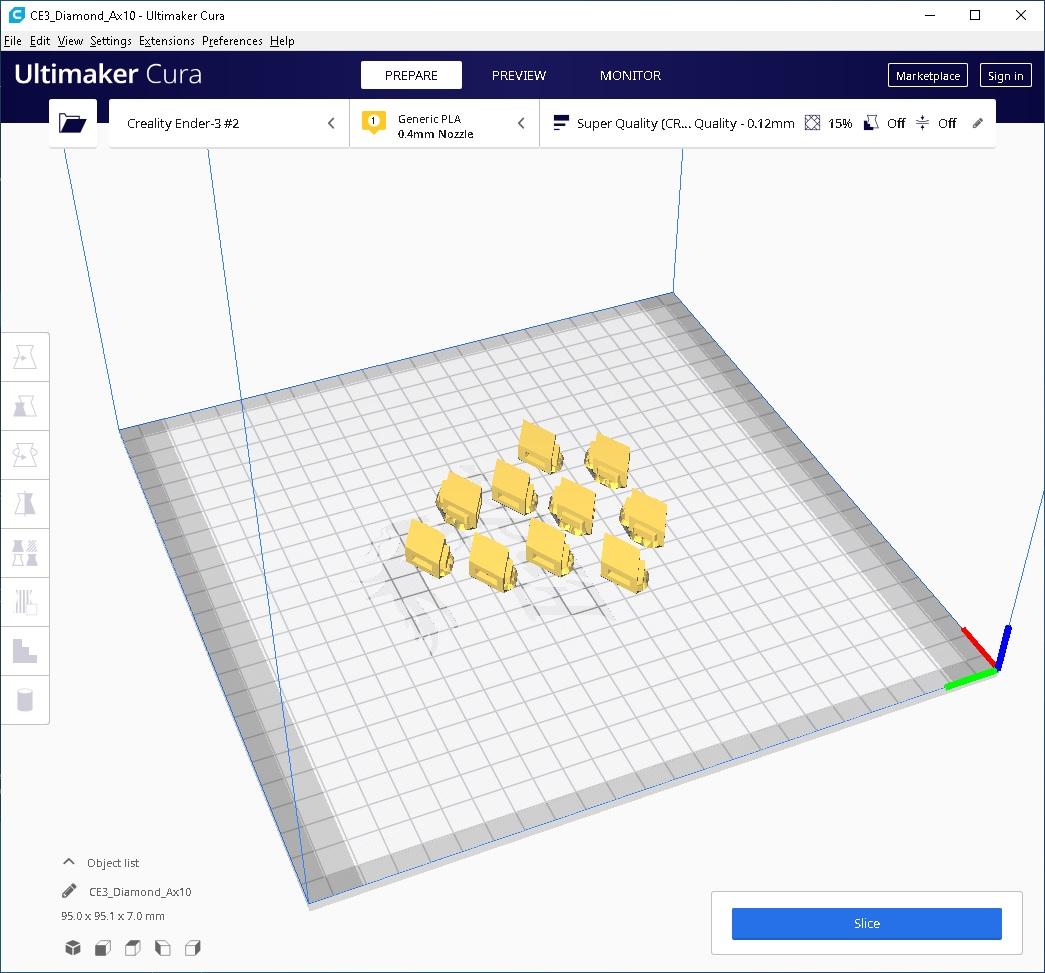Image resolution: width=1045 pixels, height=973 pixels.
Task: Select the Scale tool
Action: pos(25,406)
